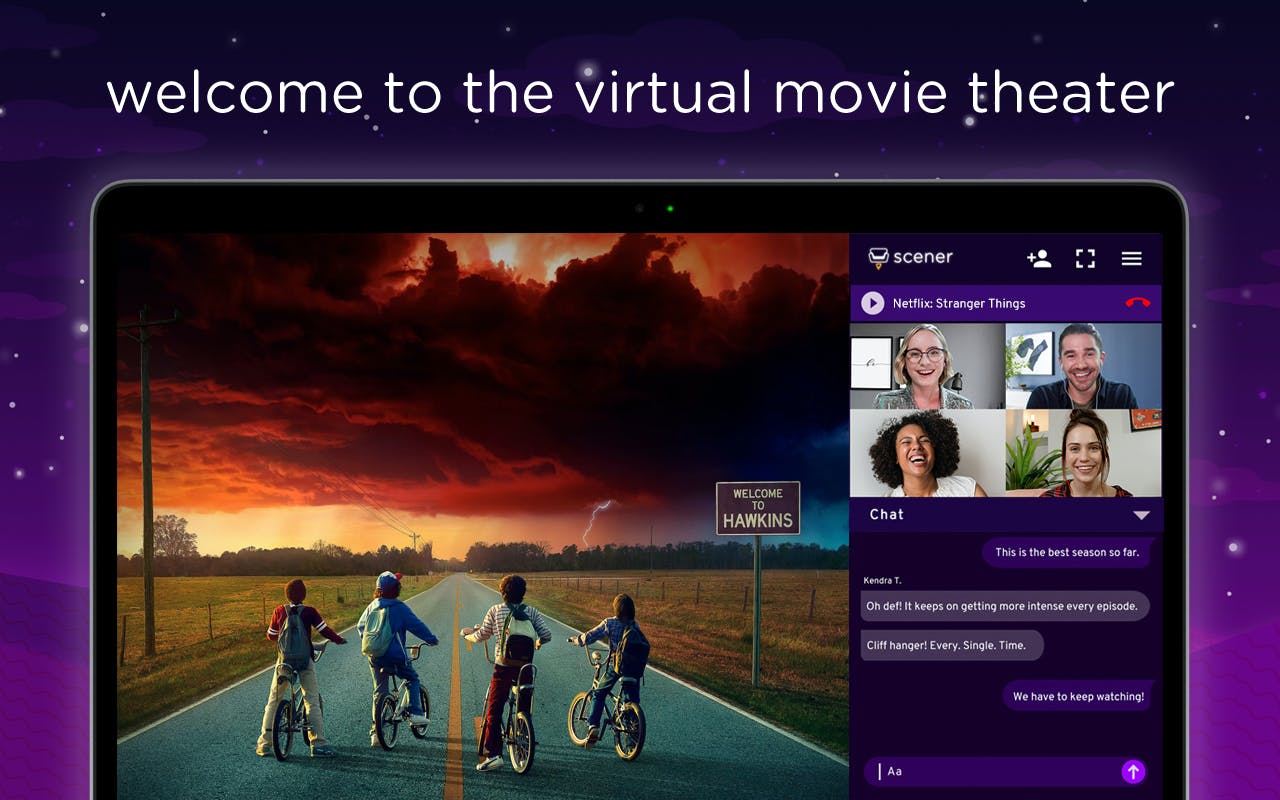Click message "Cliff hanger! Every. Single. Time."

pyautogui.click(x=952, y=645)
